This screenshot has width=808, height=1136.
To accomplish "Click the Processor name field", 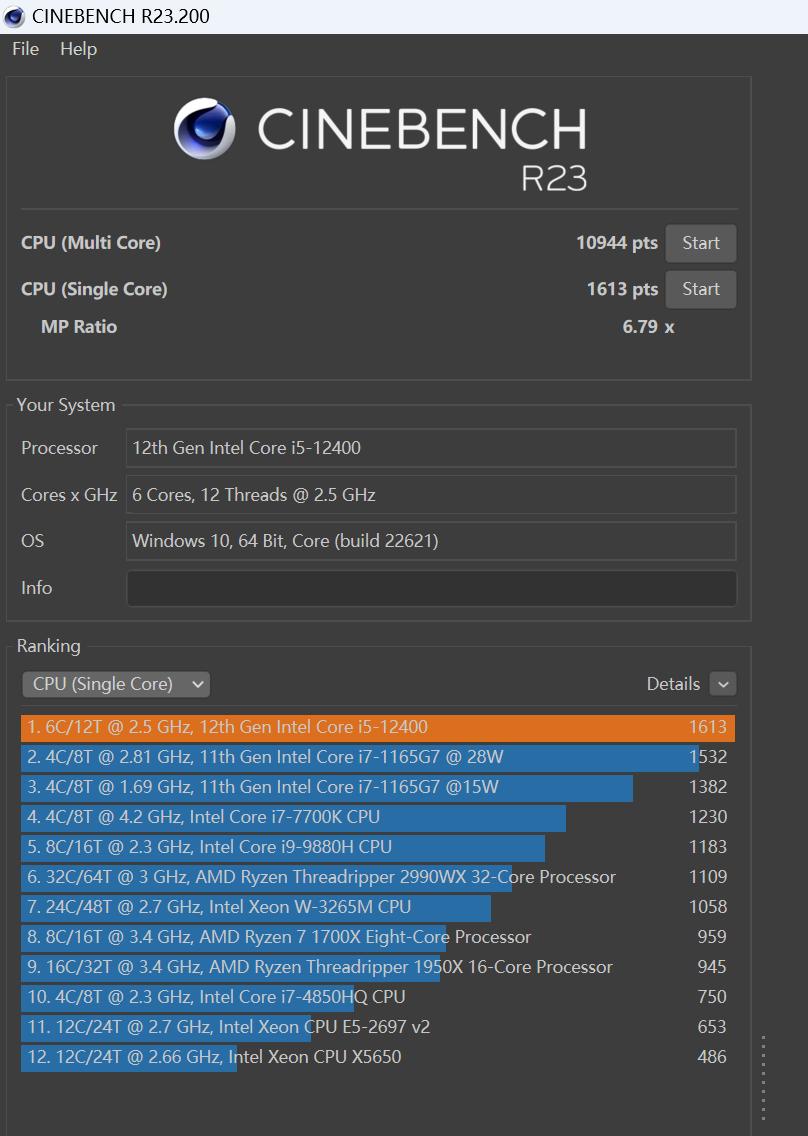I will tap(431, 448).
